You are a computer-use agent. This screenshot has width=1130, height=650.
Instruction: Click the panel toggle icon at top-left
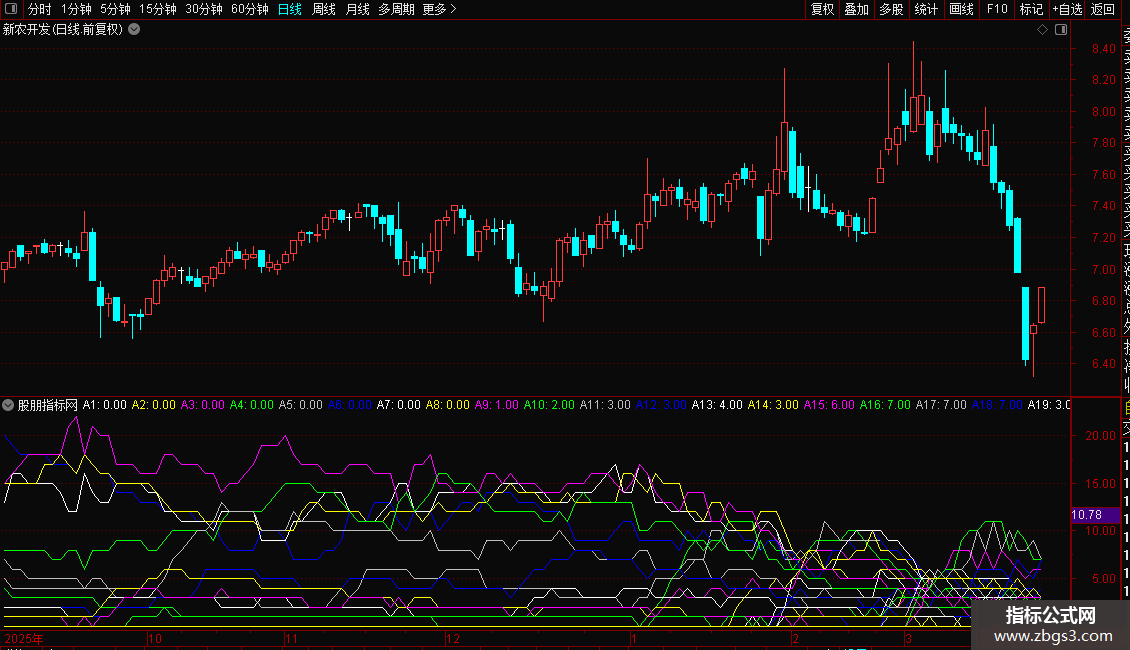click(10, 10)
